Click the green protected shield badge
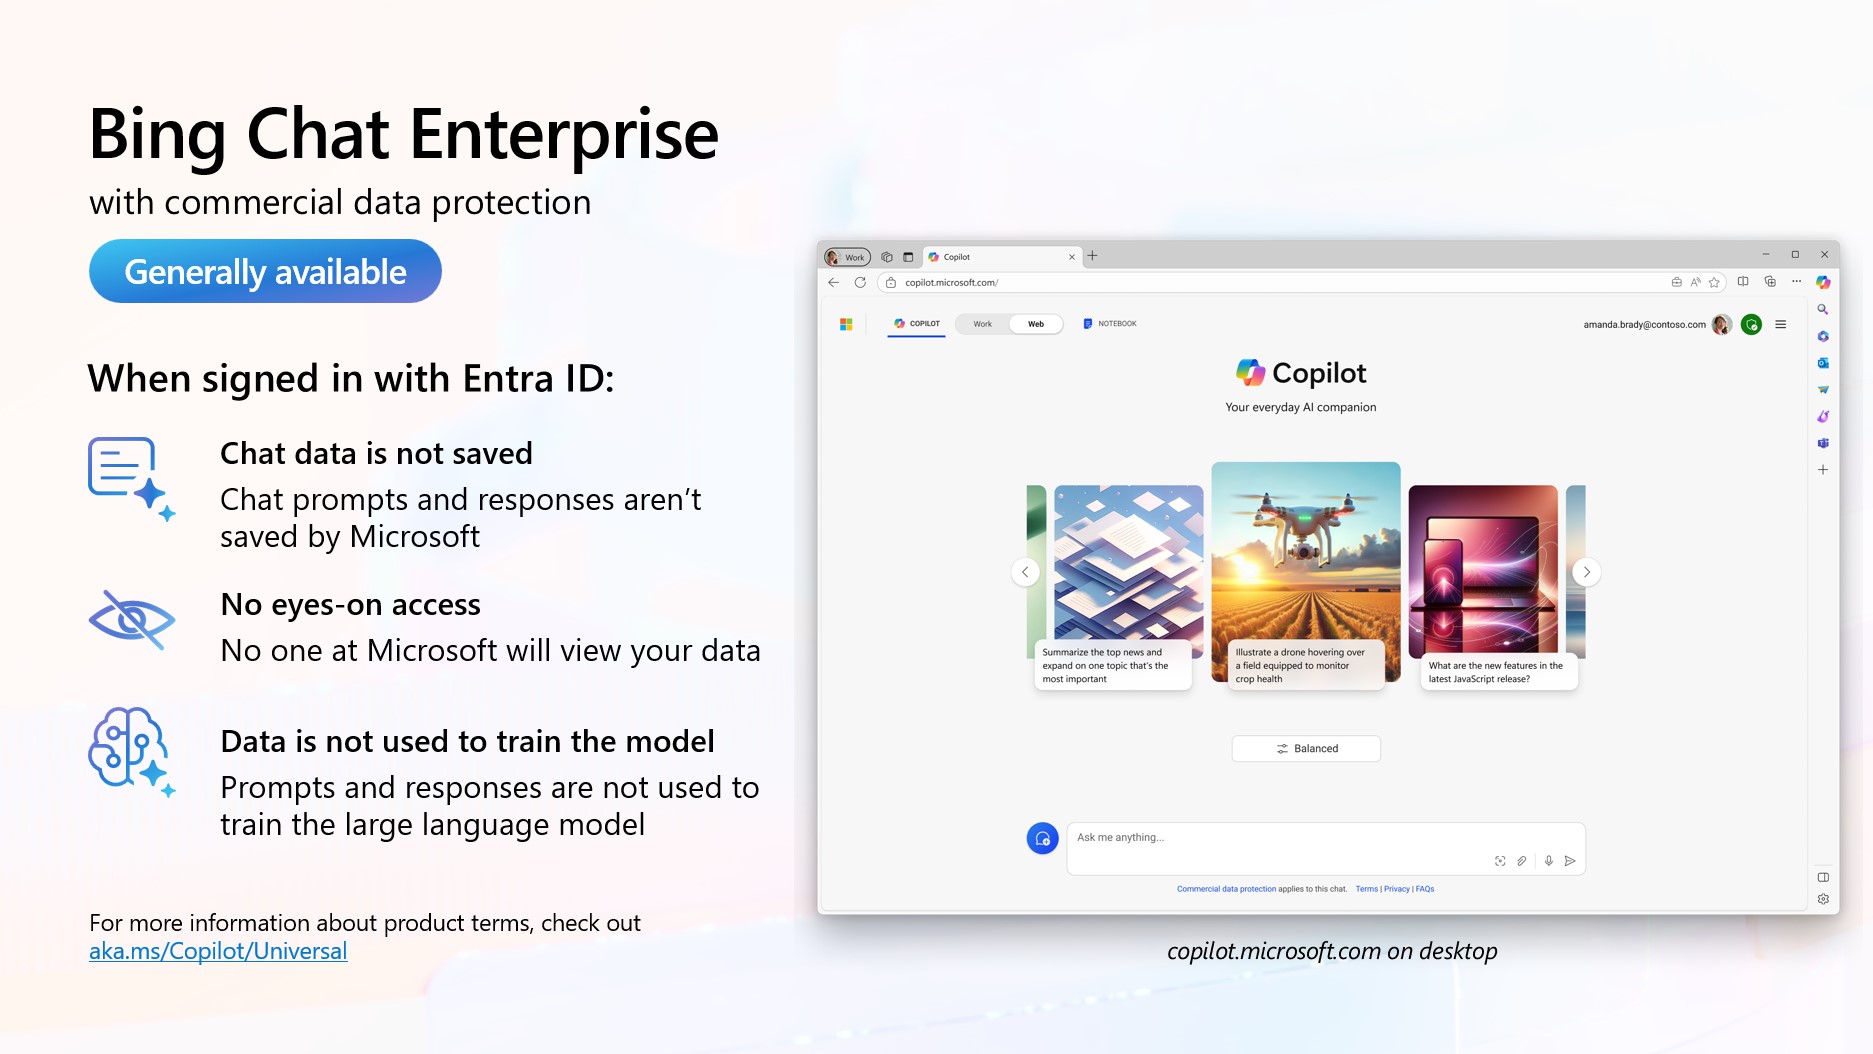The width and height of the screenshot is (1873, 1054). [1751, 325]
